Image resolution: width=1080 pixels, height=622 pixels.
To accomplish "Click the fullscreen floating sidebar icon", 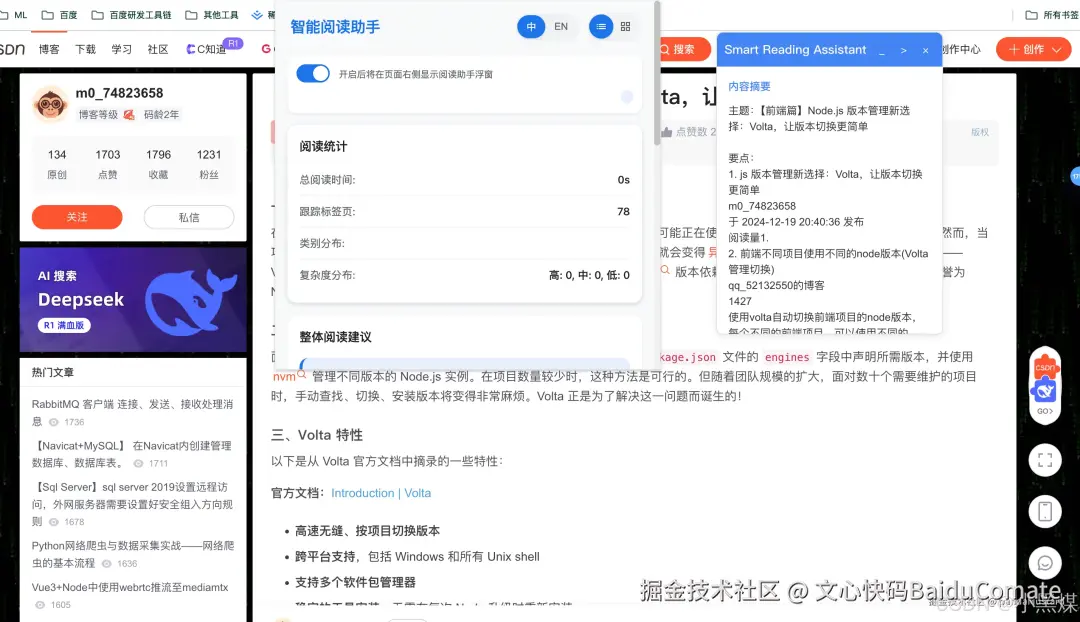I will click(x=1045, y=460).
